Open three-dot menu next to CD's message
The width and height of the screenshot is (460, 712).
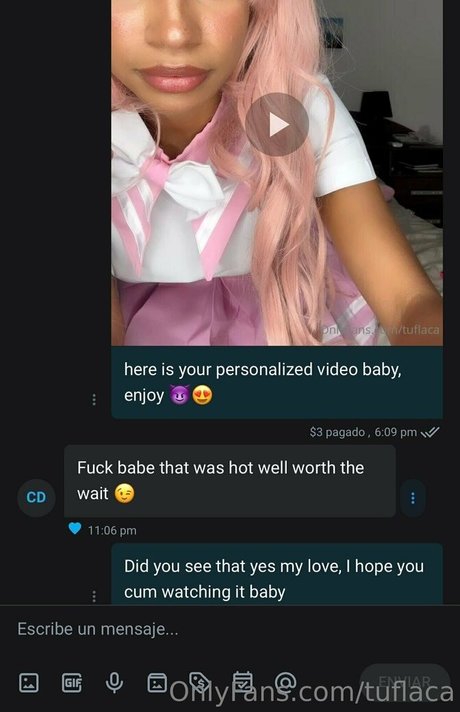(x=413, y=498)
